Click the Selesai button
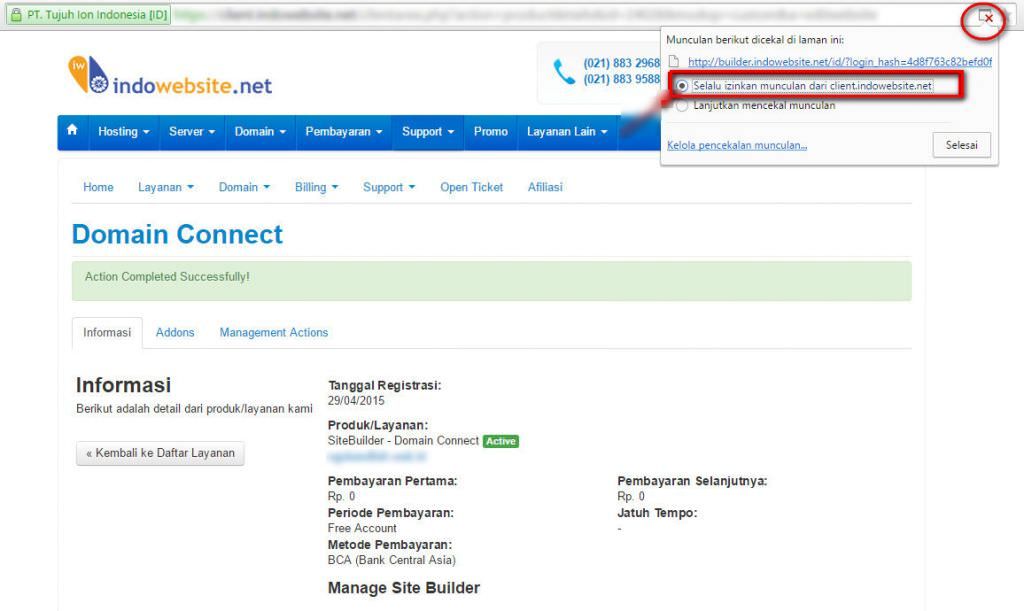Viewport: 1024px width, 611px height. click(961, 144)
